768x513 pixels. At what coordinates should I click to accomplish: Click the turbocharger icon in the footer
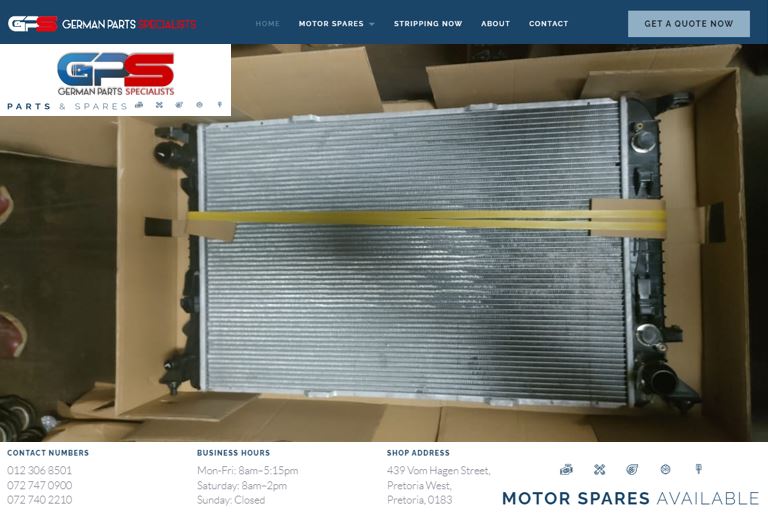632,470
